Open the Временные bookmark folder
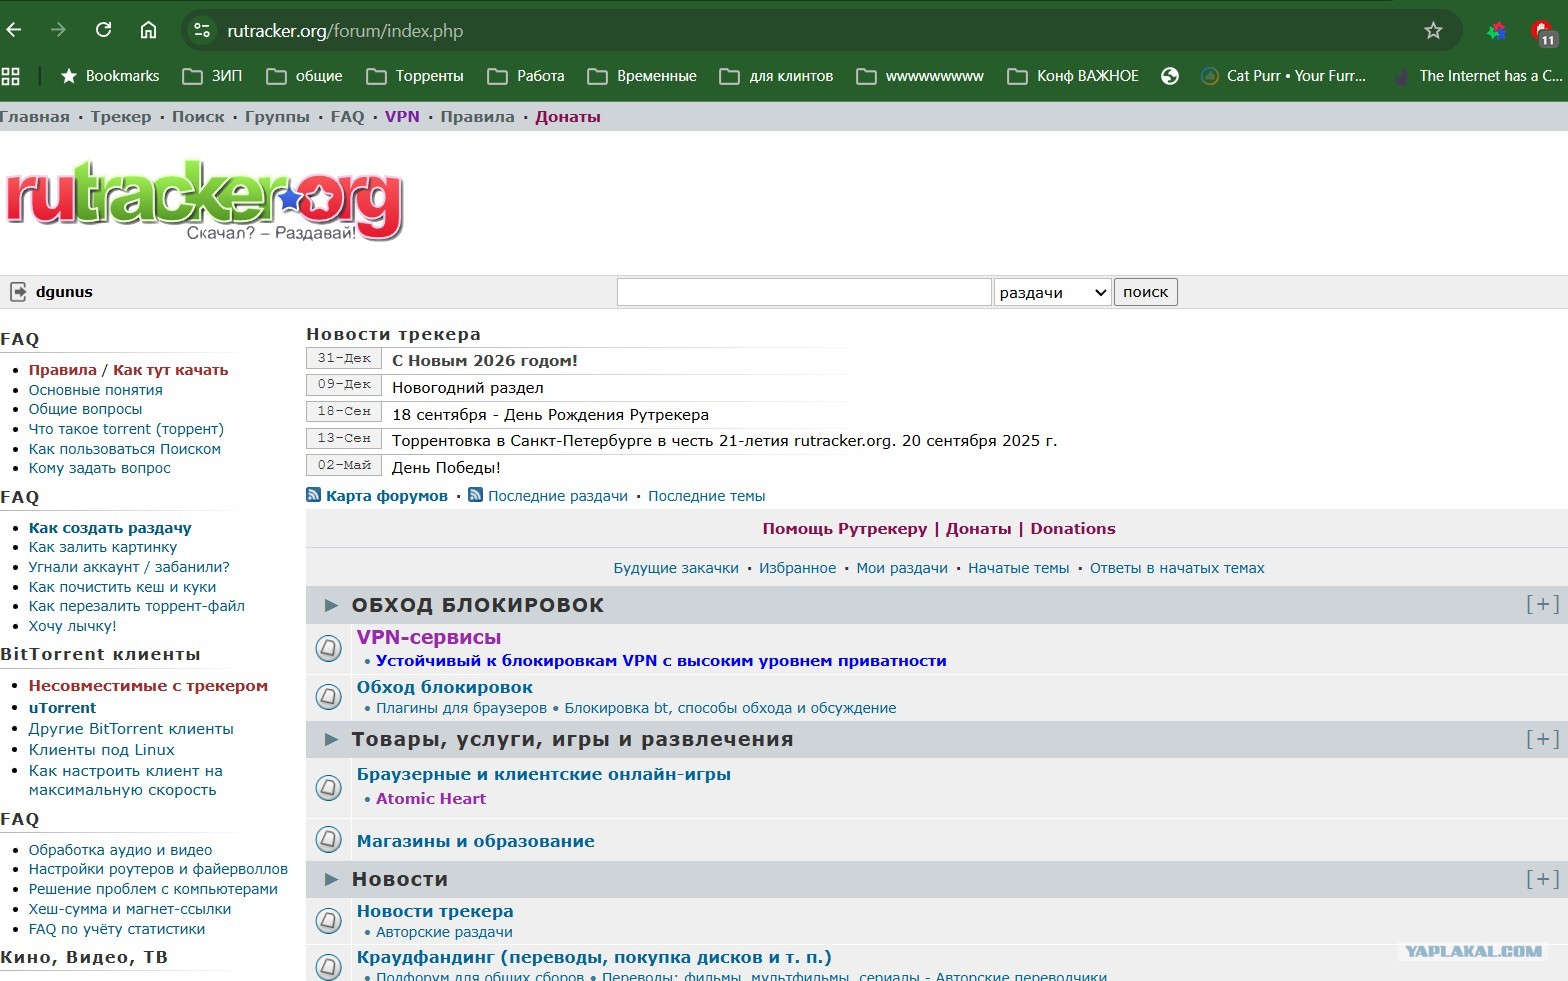The image size is (1568, 981). [x=642, y=76]
